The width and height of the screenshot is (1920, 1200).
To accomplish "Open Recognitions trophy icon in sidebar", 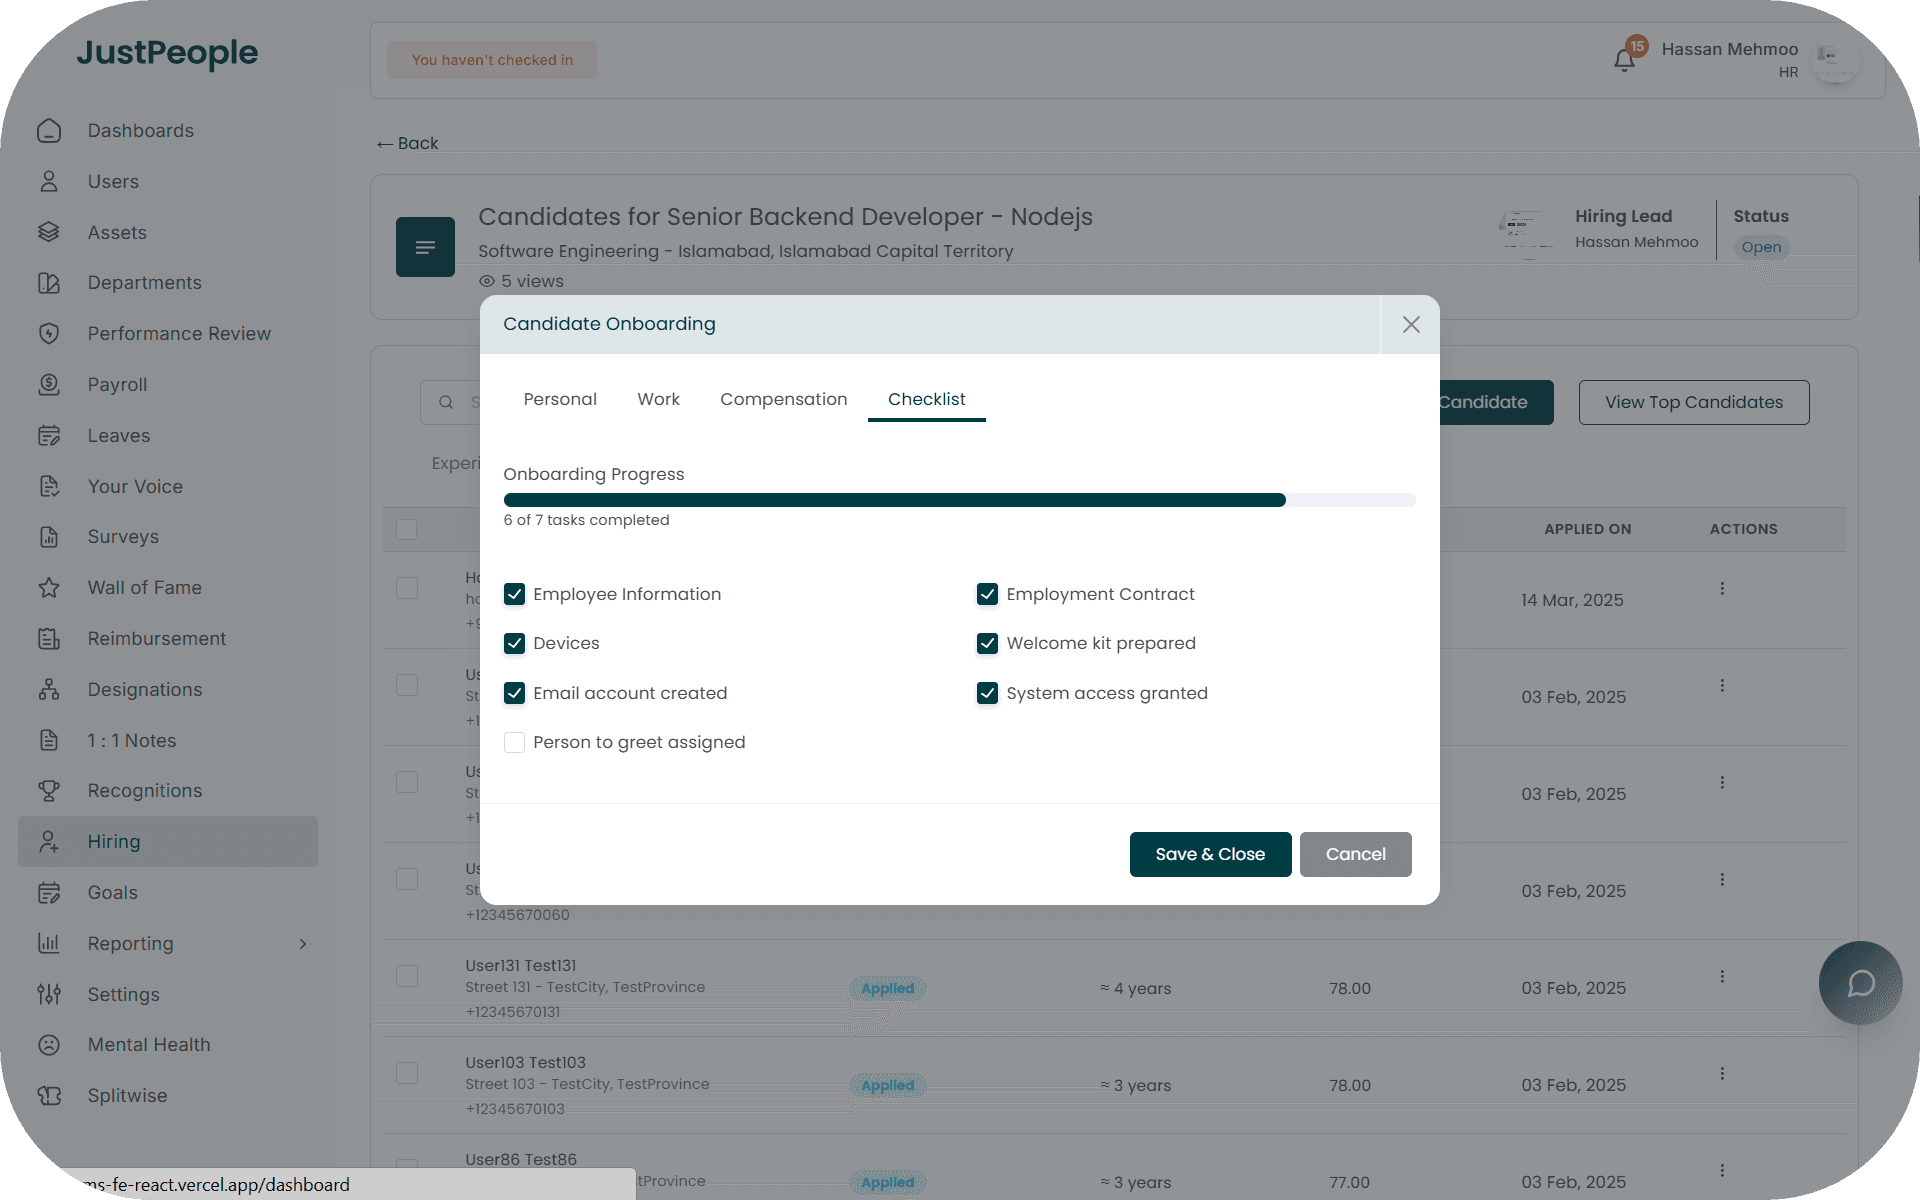I will [x=49, y=791].
